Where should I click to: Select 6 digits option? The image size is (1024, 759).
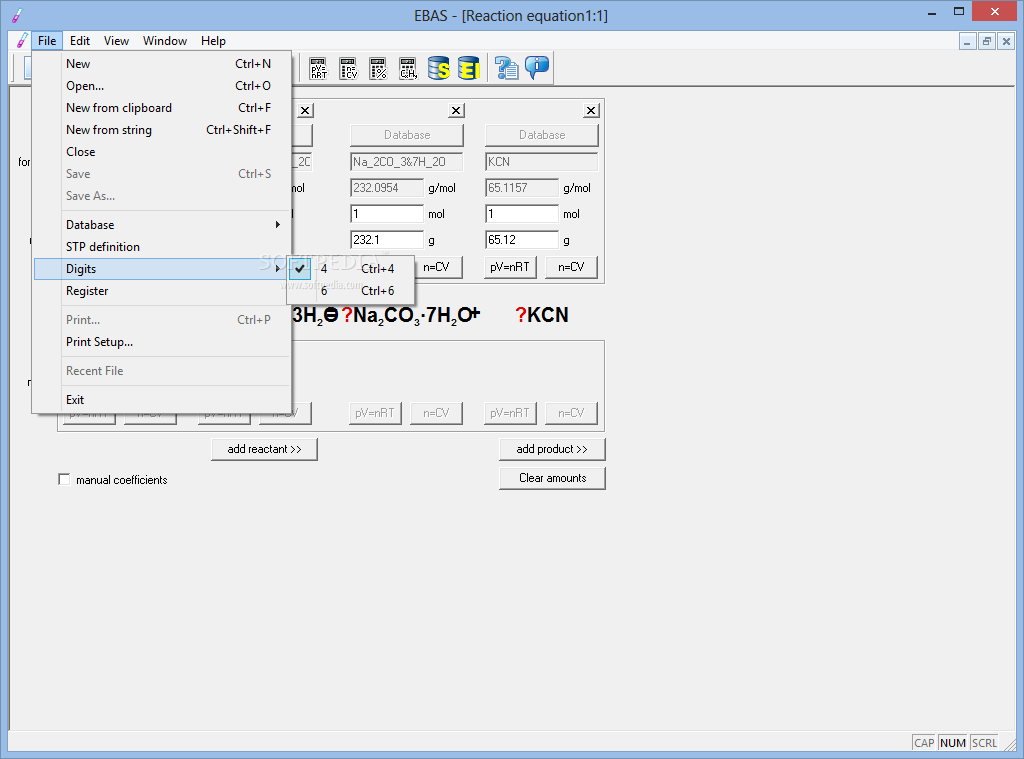(x=350, y=291)
